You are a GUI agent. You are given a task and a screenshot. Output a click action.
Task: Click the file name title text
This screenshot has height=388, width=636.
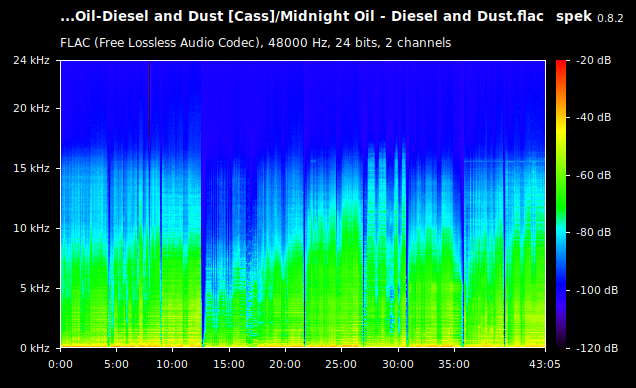click(x=302, y=17)
